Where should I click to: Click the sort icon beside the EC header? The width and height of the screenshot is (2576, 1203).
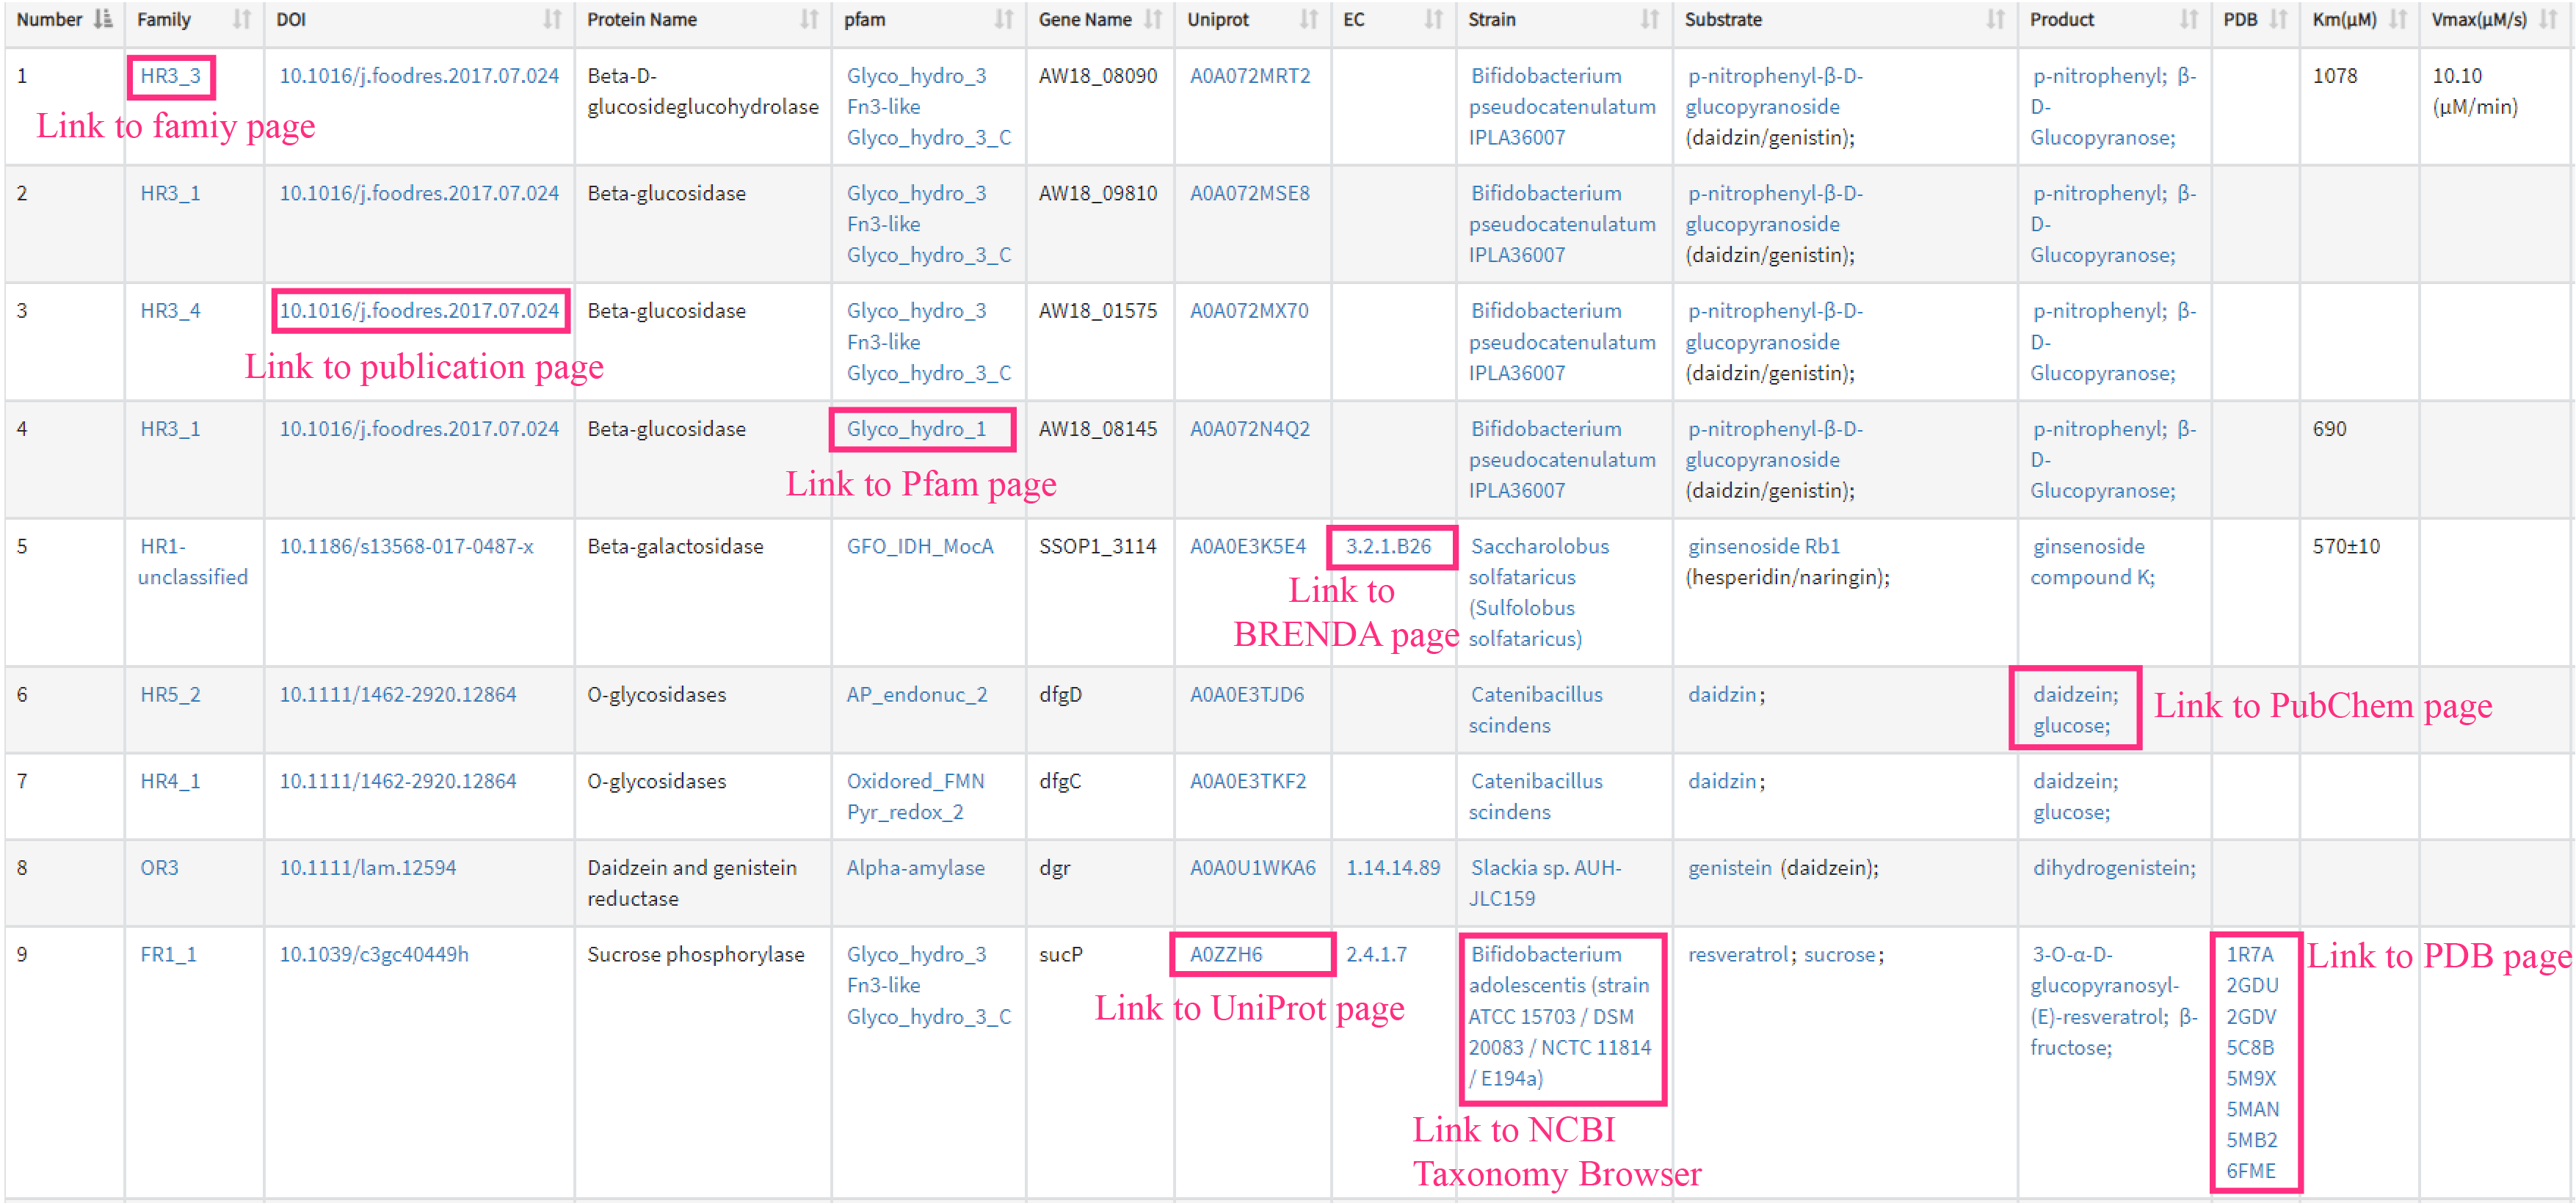click(1433, 19)
